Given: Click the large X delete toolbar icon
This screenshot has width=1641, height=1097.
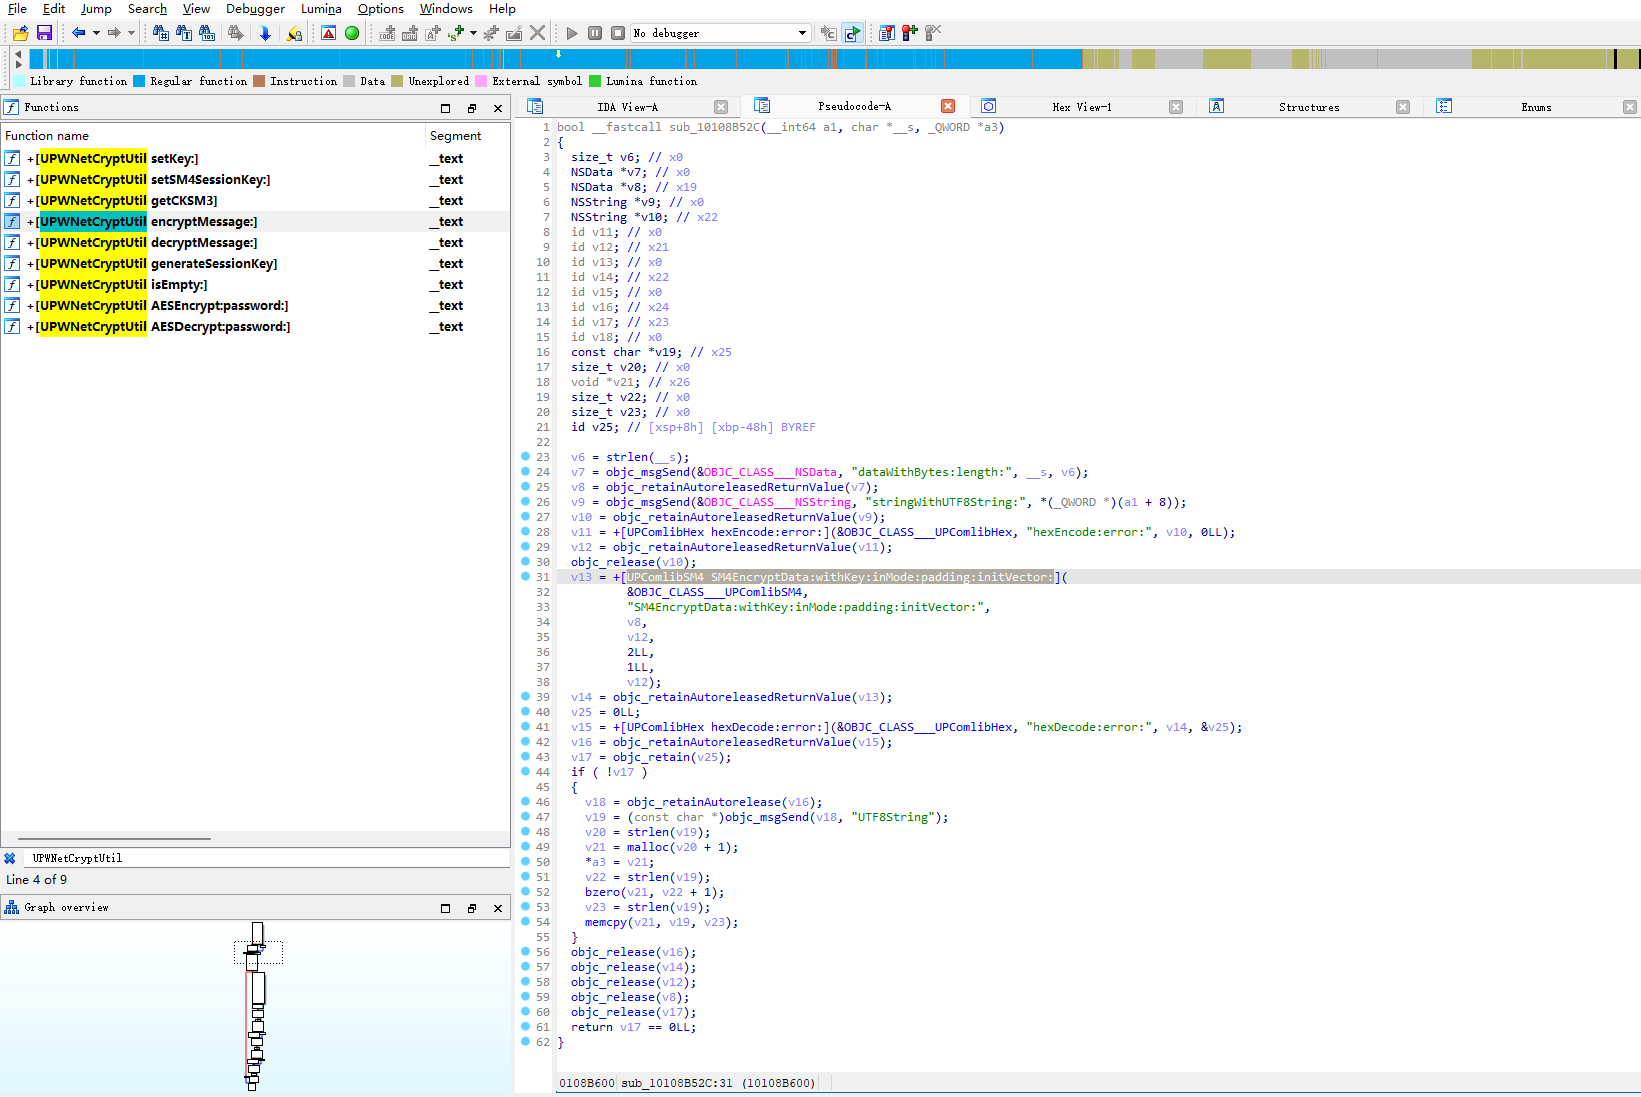Looking at the screenshot, I should coord(538,33).
